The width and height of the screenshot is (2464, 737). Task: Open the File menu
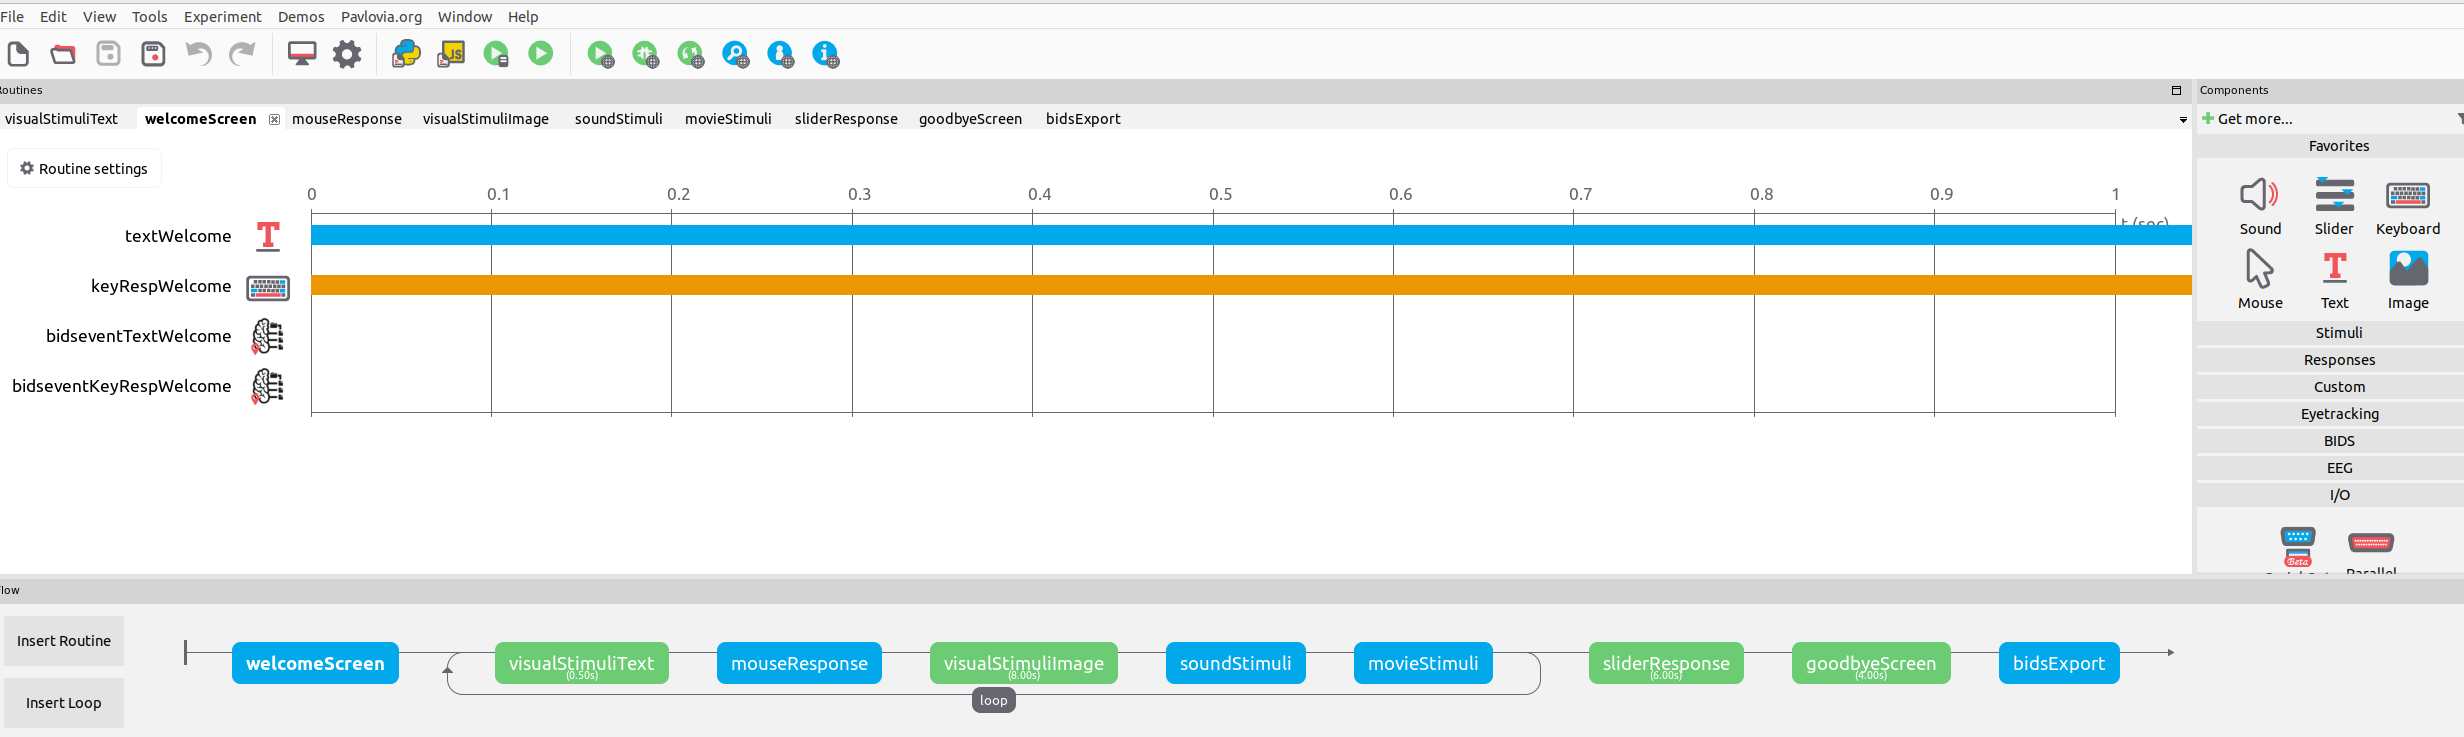click(12, 17)
